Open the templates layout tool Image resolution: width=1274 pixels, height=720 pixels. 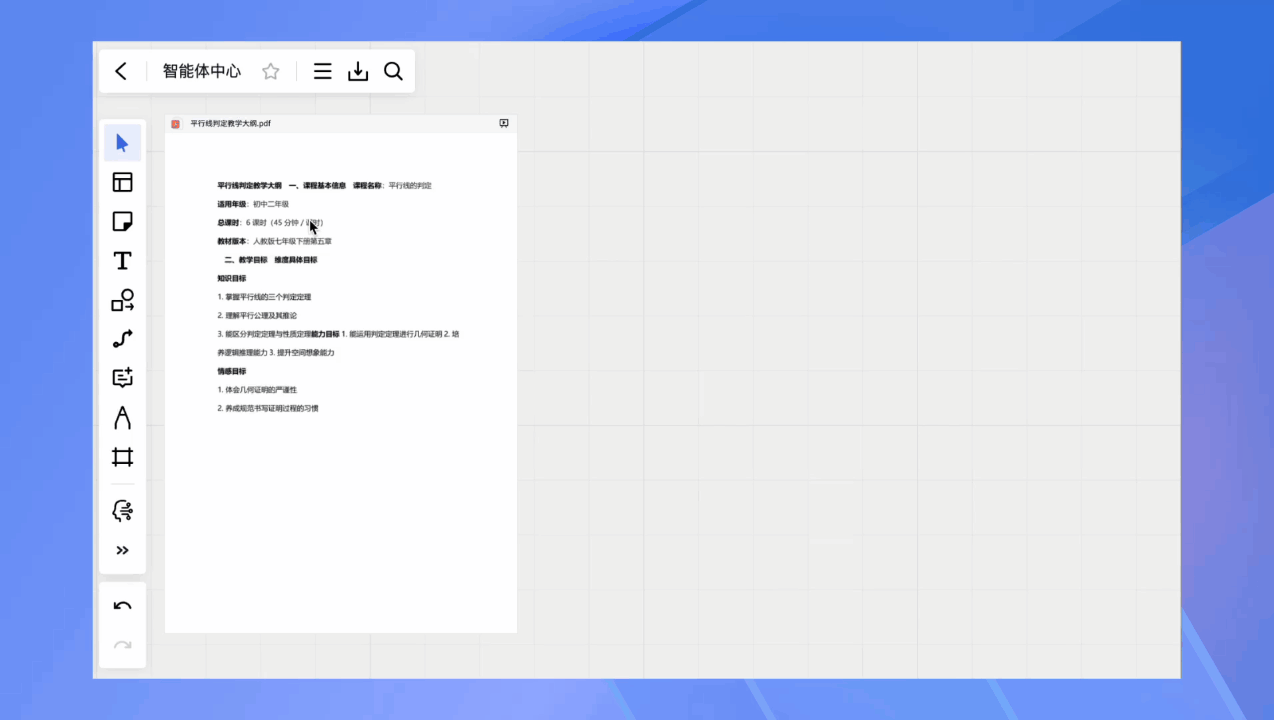(122, 182)
